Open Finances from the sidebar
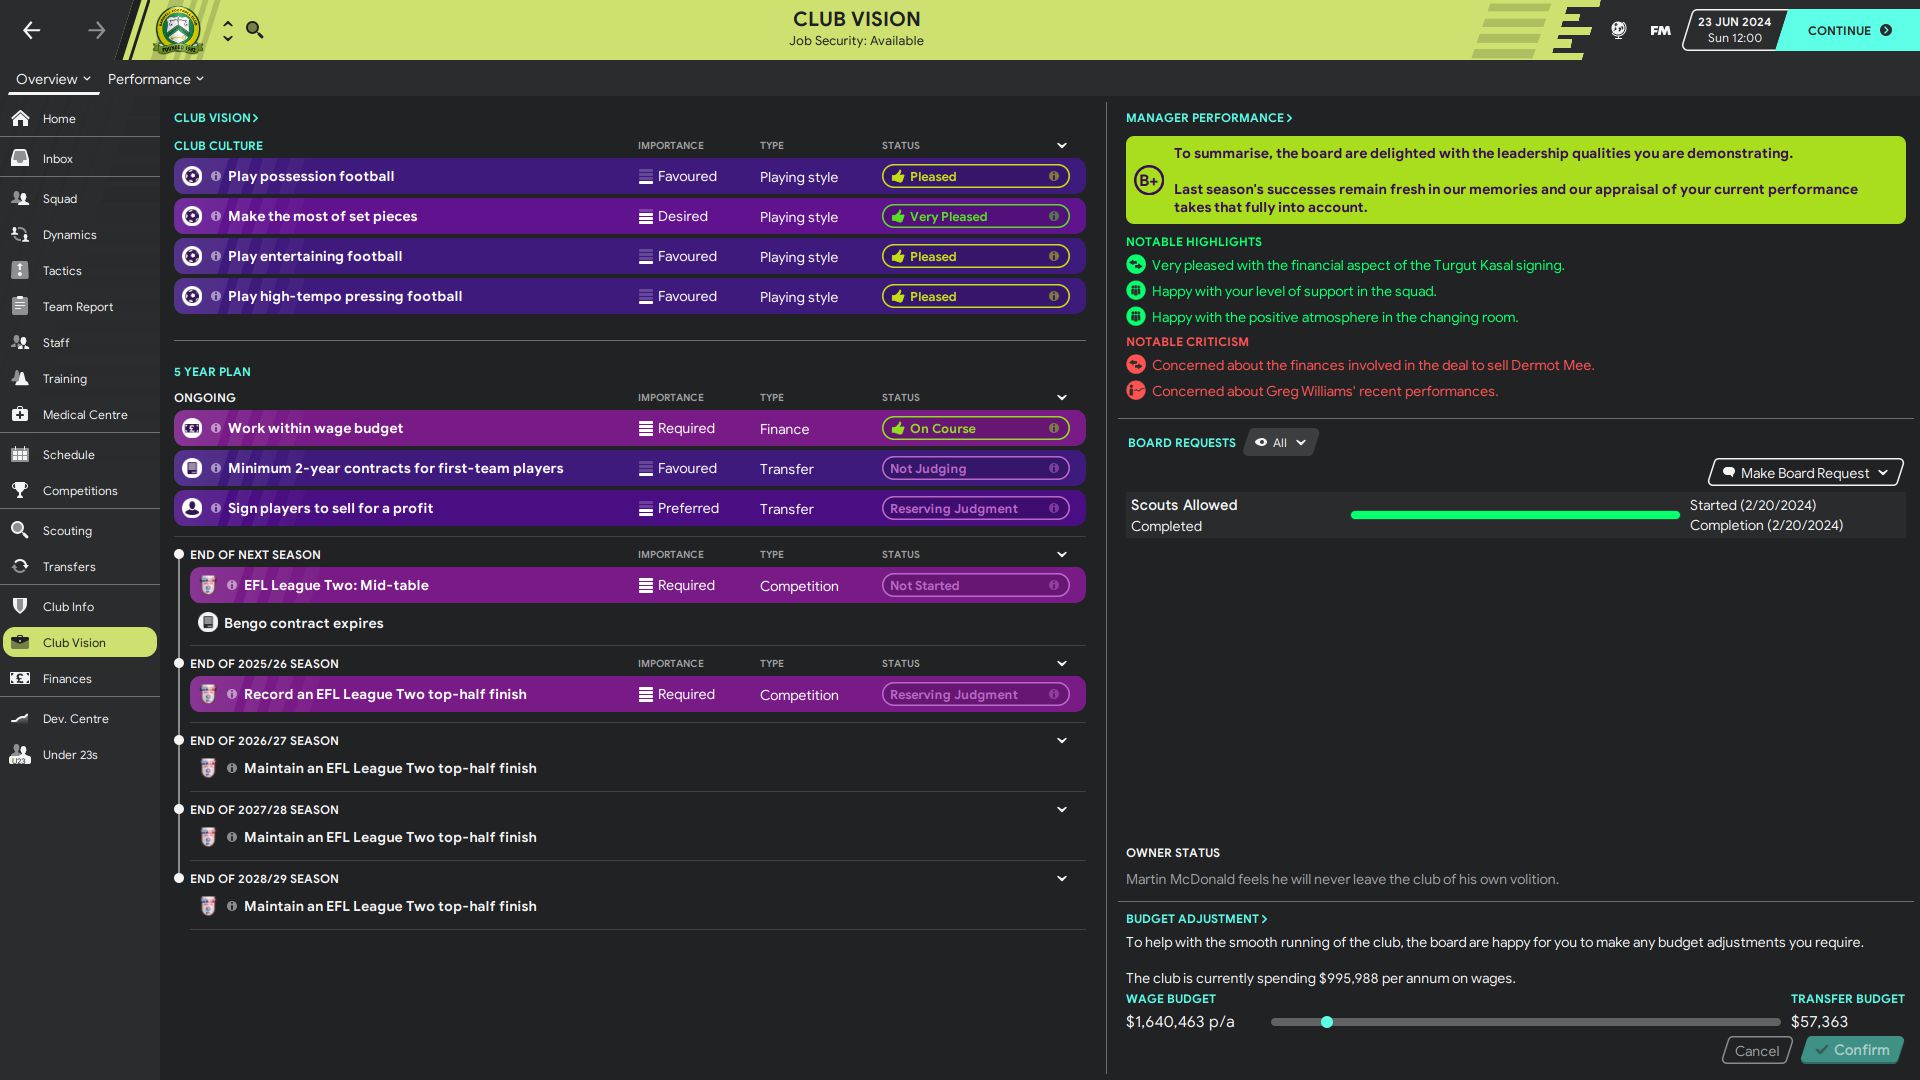Viewport: 1920px width, 1080px height. coord(80,678)
